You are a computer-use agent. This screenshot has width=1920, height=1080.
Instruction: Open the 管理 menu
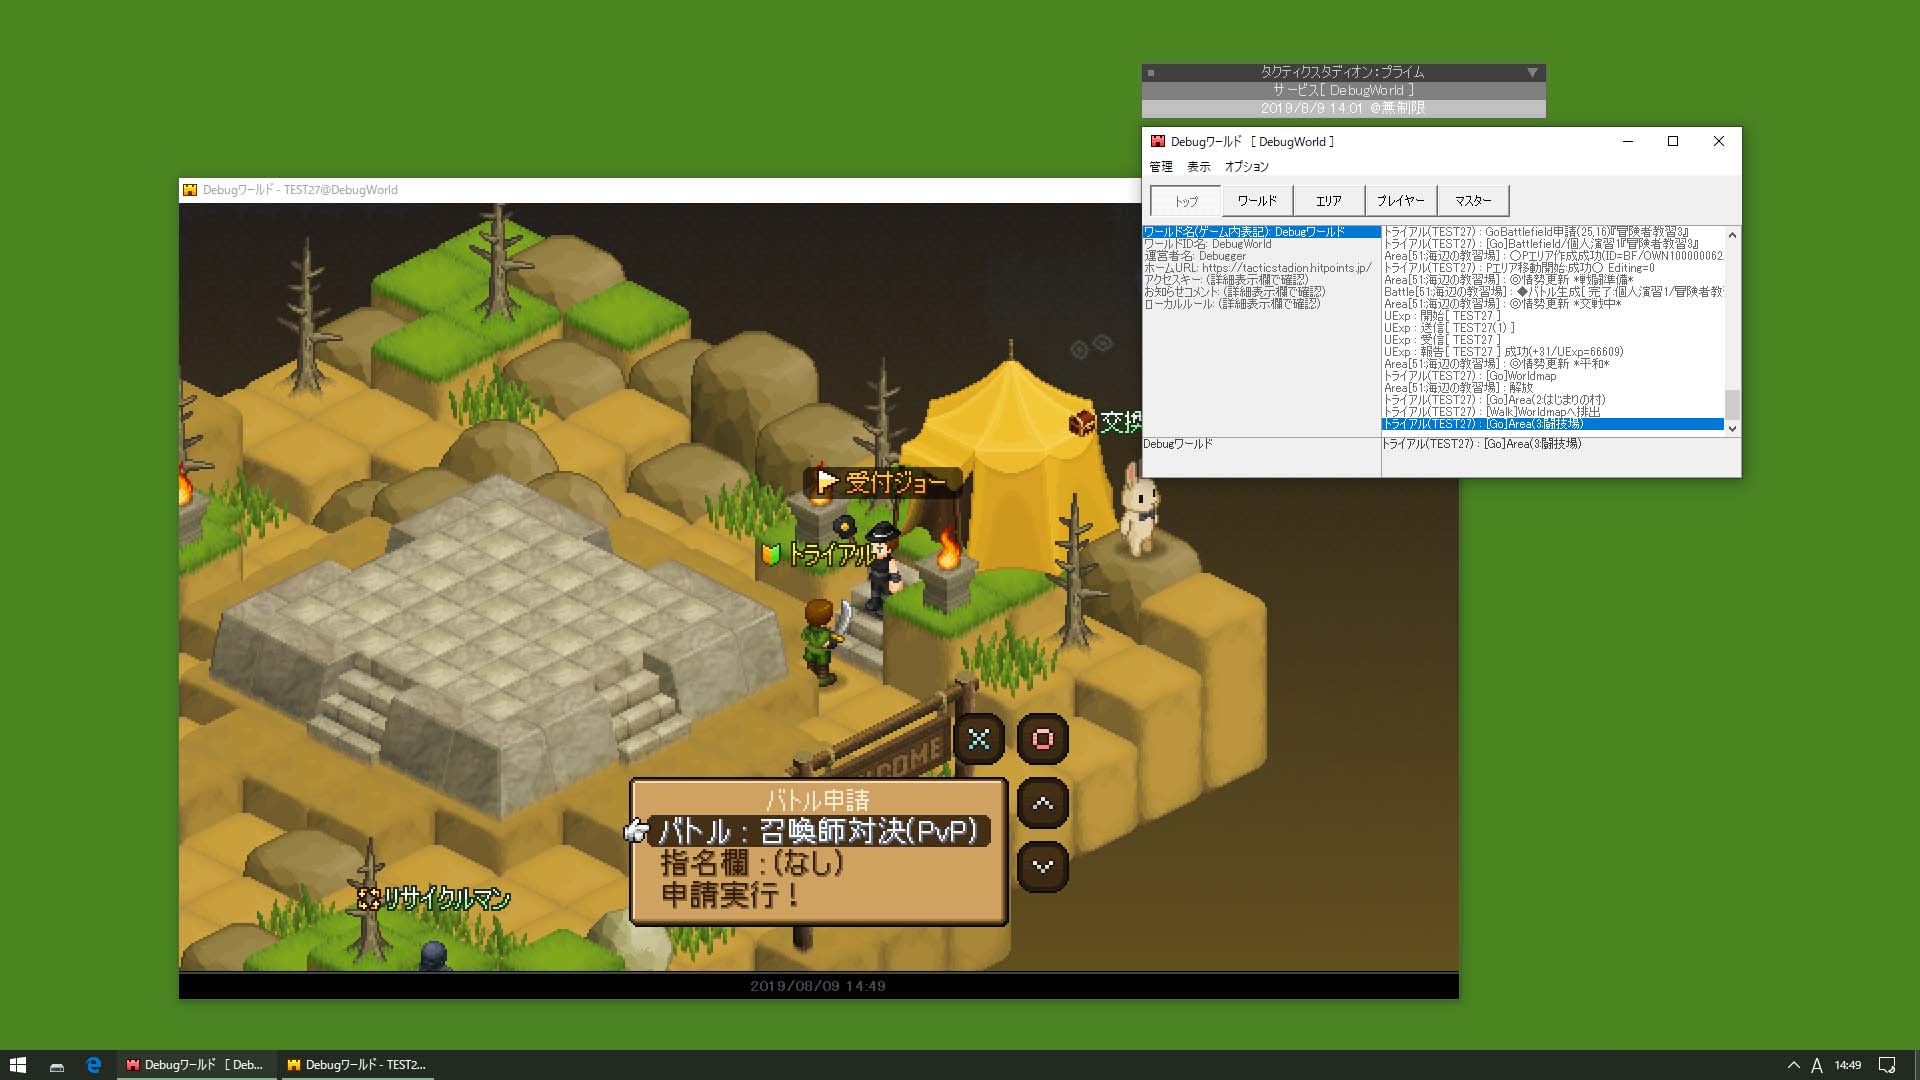click(1161, 167)
